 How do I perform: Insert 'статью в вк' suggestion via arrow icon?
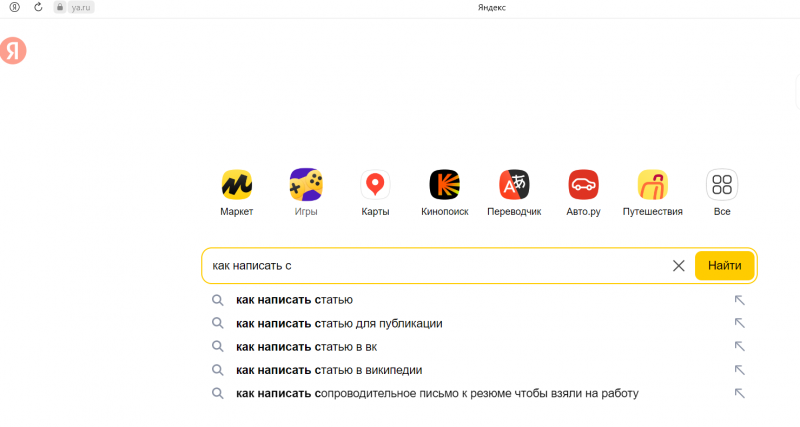[739, 346]
